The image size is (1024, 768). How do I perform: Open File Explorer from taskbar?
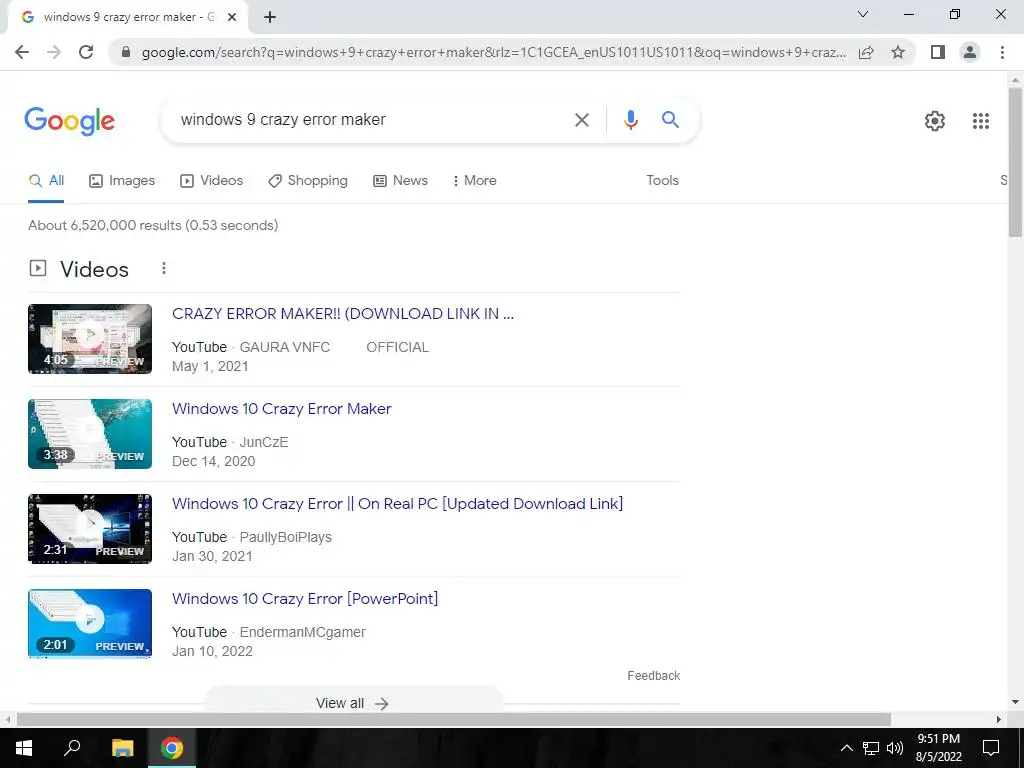pyautogui.click(x=122, y=748)
